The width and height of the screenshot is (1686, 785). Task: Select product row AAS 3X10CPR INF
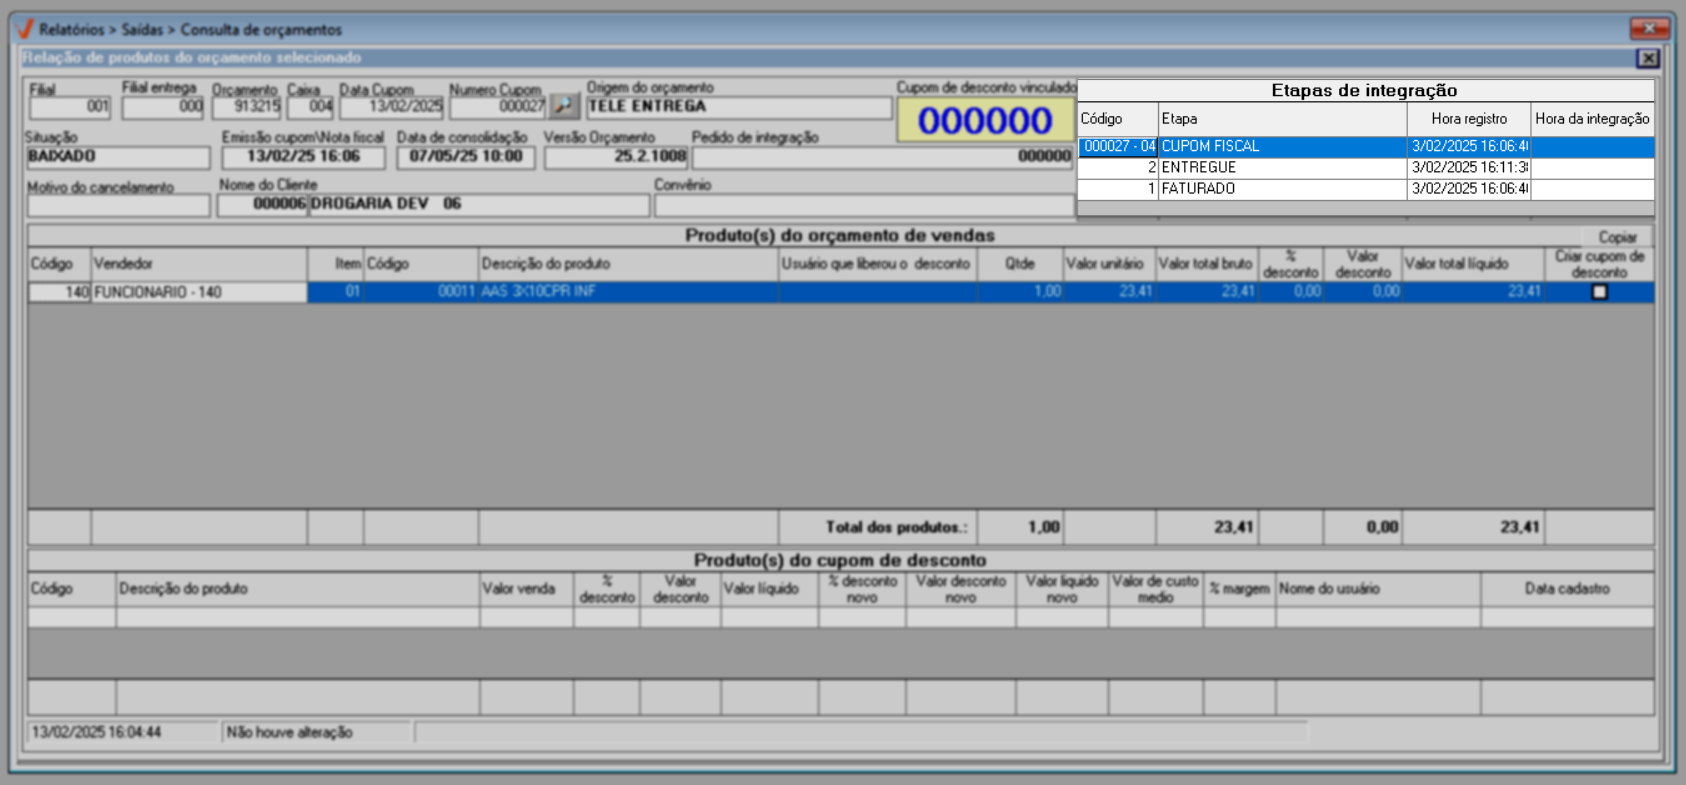pyautogui.click(x=627, y=292)
